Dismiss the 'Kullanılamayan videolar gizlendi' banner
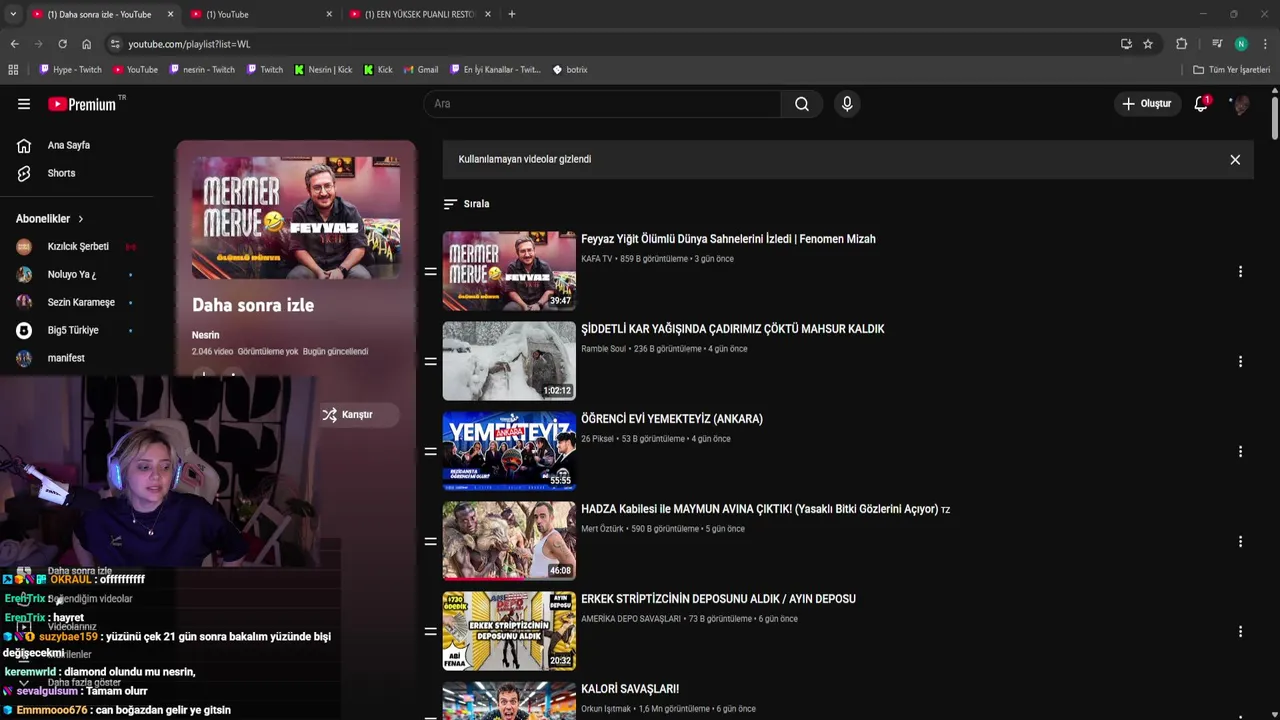Image resolution: width=1280 pixels, height=720 pixels. pyautogui.click(x=1235, y=160)
